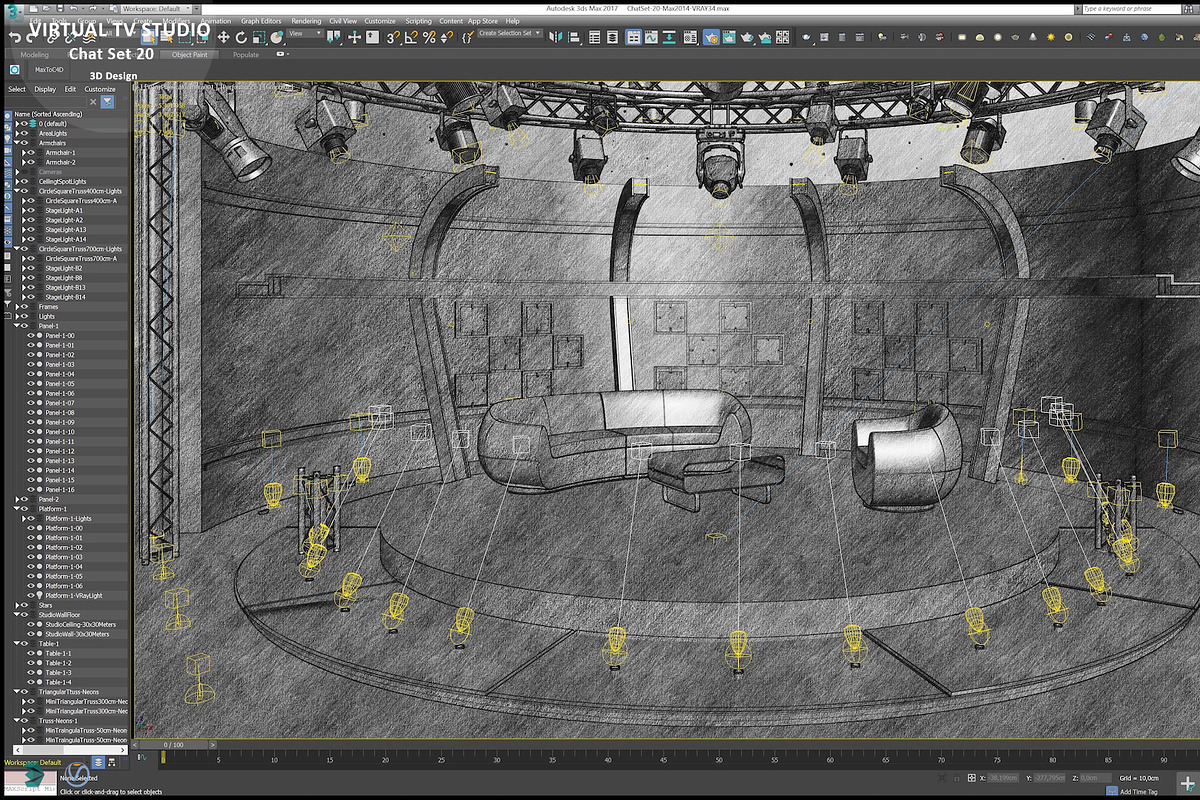Expand the Panel-2 layer
Screen dimensions: 1200x800
point(17,499)
